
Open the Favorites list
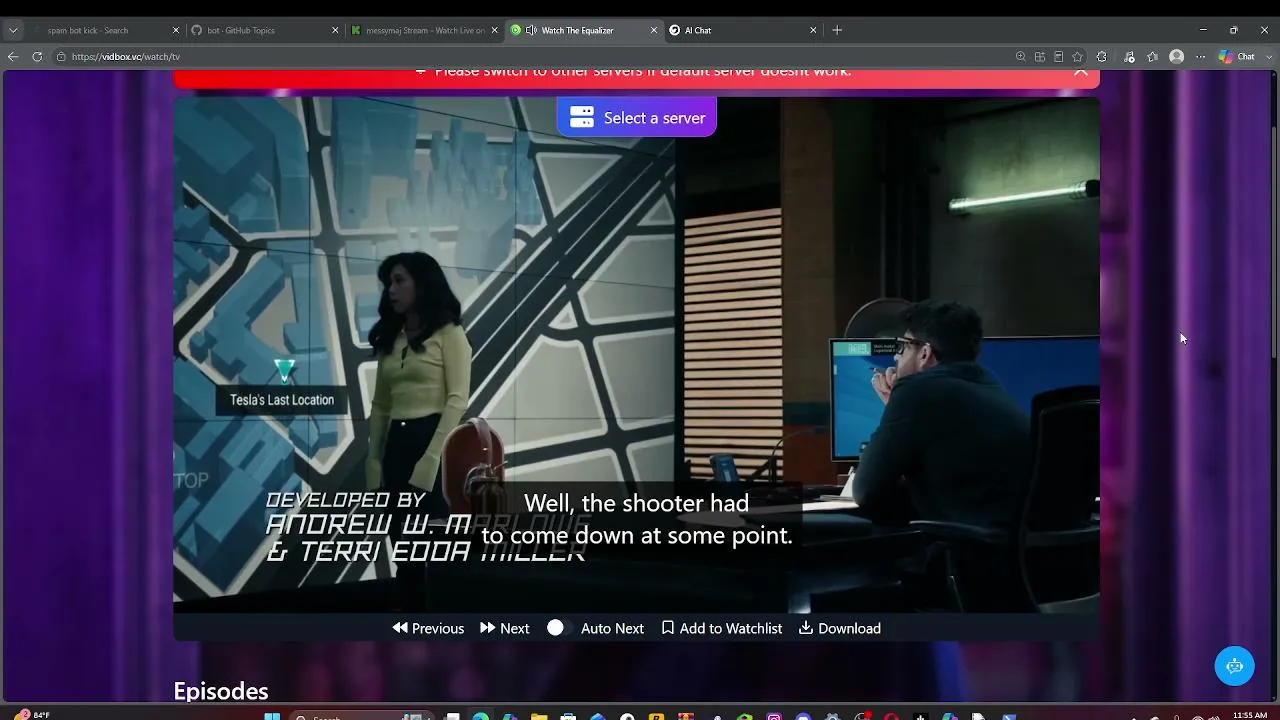(1153, 57)
